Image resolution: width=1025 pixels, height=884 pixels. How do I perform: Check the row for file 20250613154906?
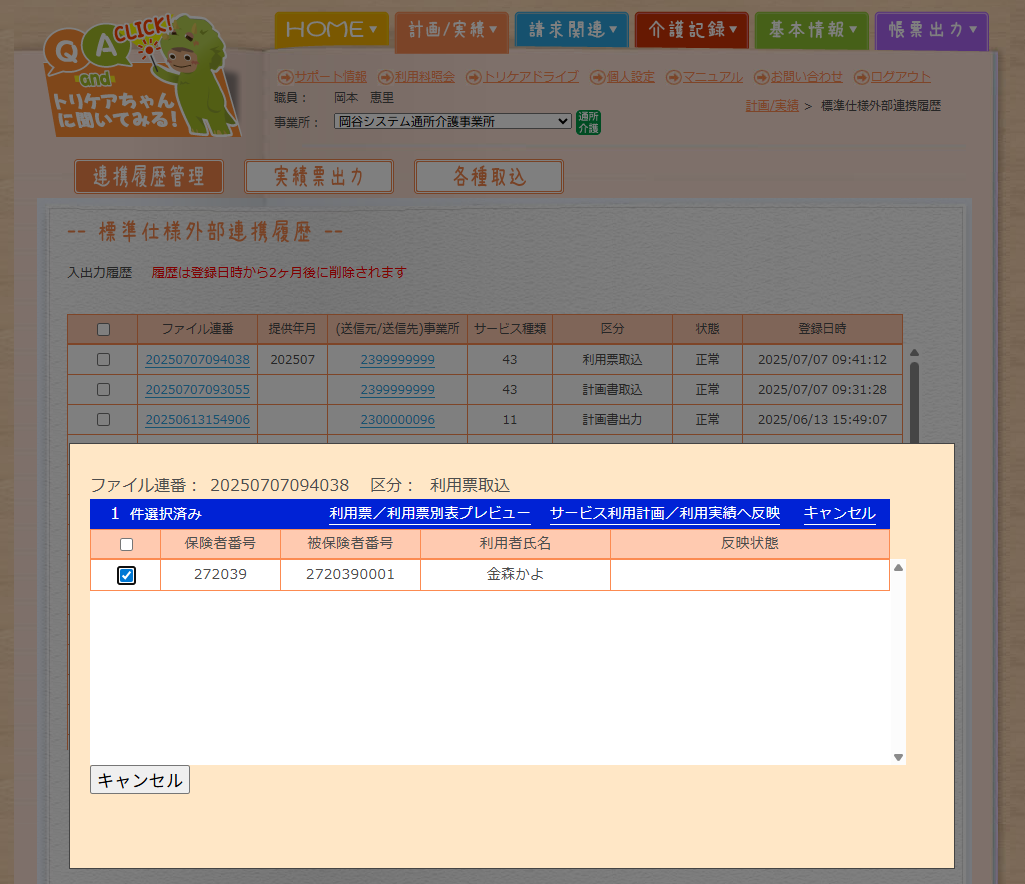(x=103, y=420)
